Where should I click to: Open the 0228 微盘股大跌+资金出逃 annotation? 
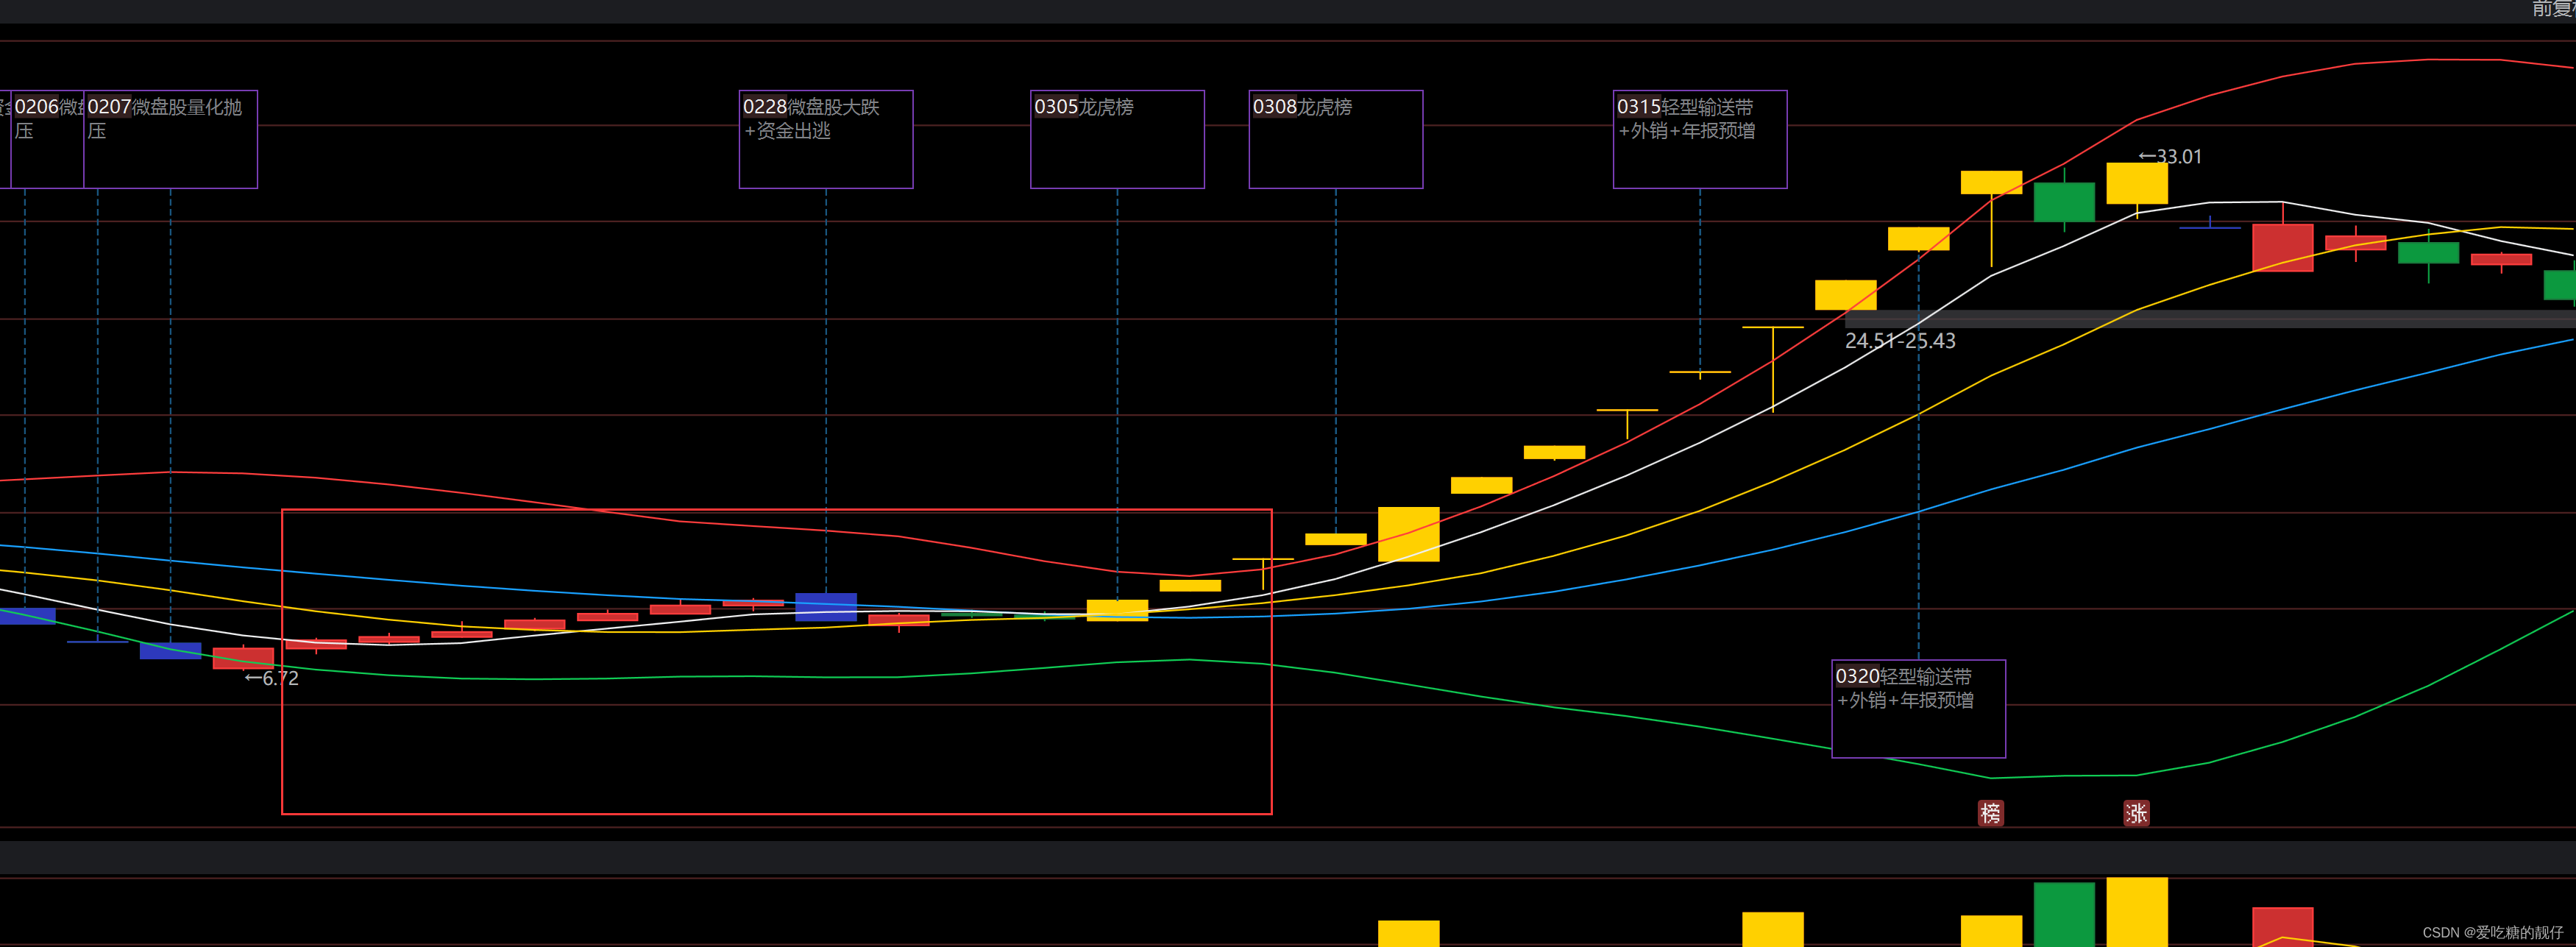click(x=826, y=139)
